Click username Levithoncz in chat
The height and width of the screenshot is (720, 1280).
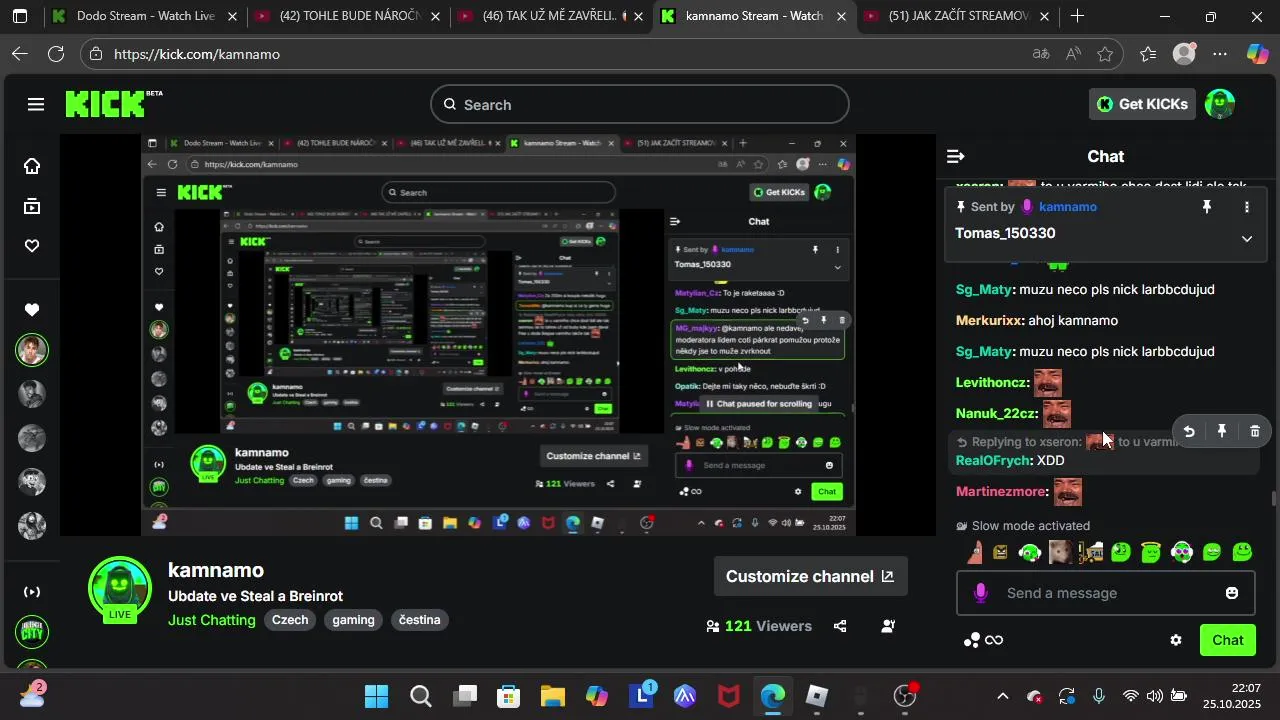[x=991, y=383]
